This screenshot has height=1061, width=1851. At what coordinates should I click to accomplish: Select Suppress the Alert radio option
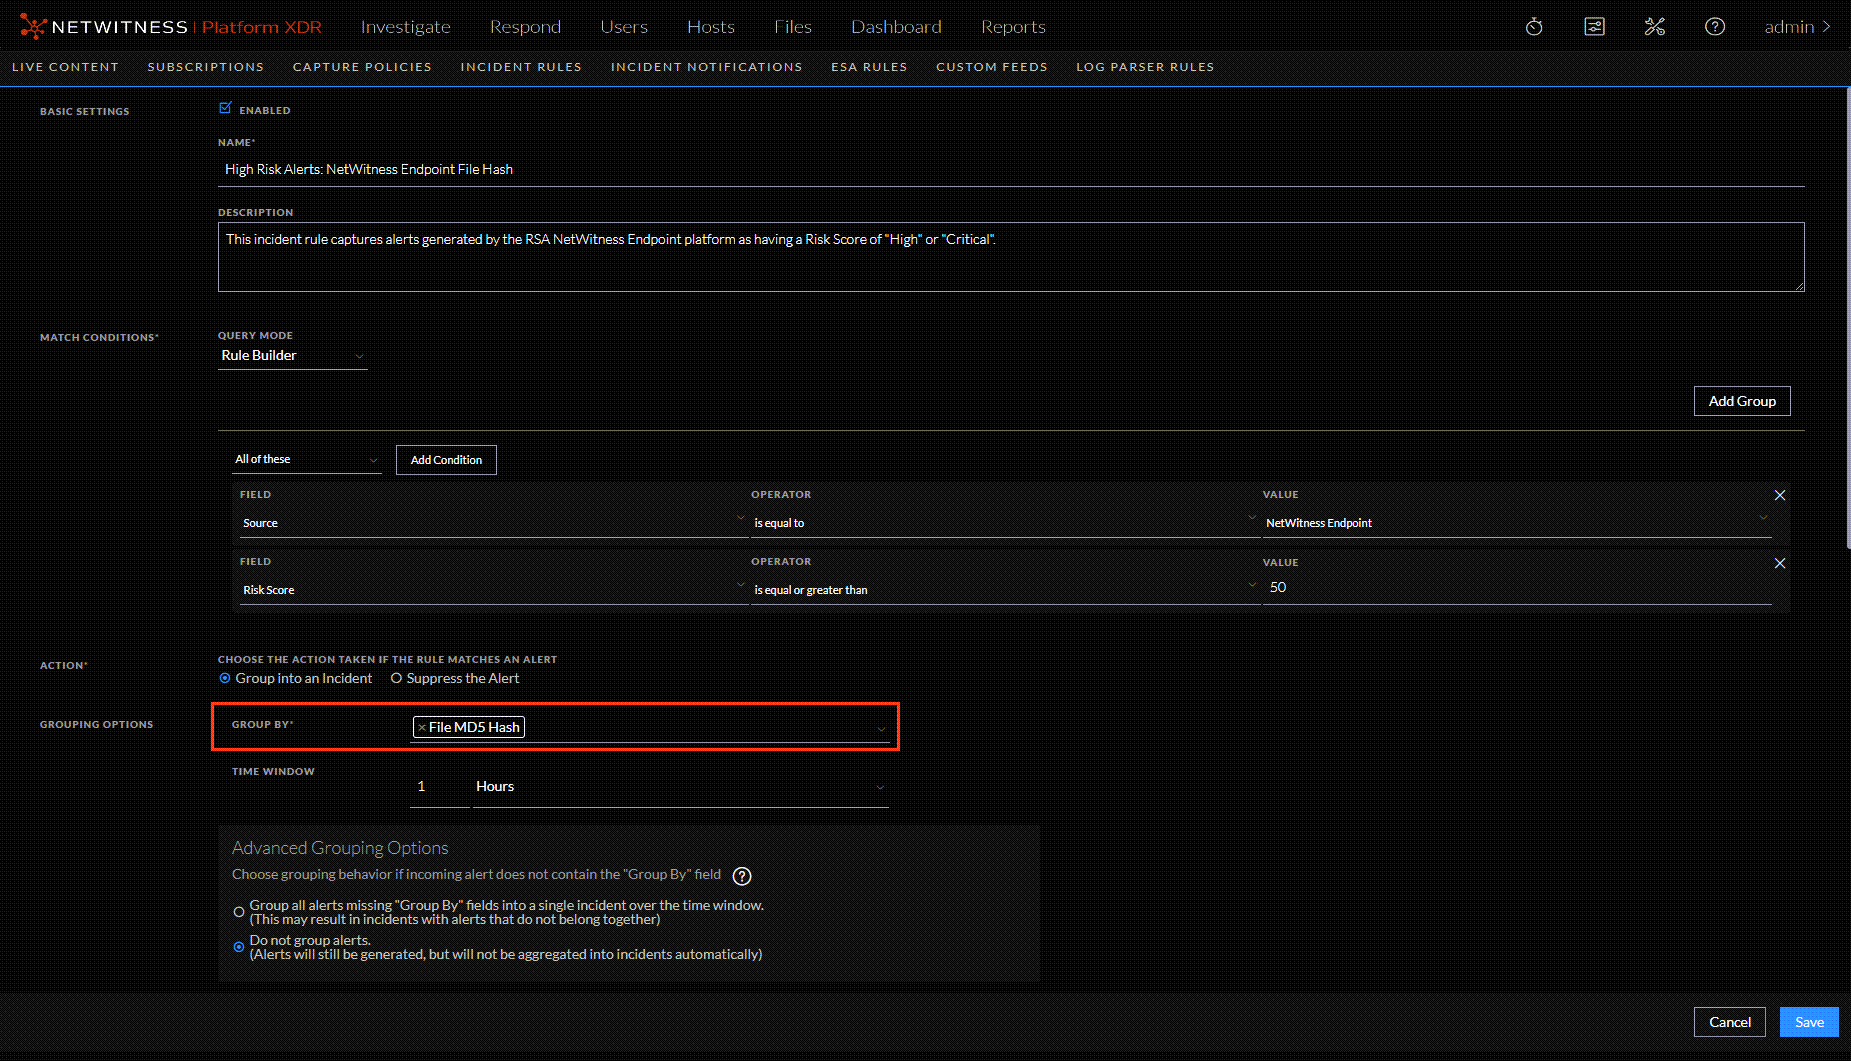click(x=396, y=678)
